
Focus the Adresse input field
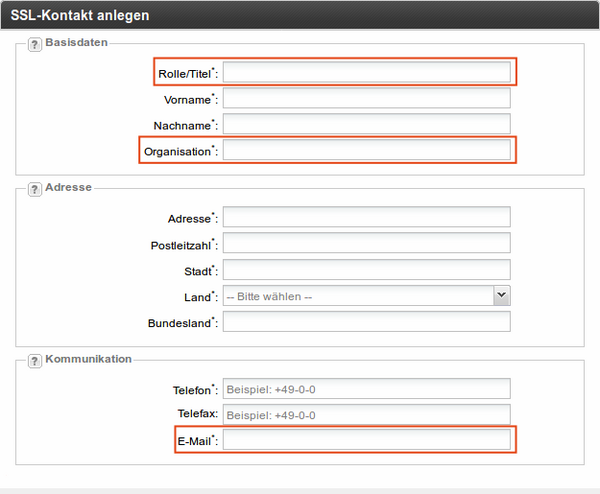367,217
